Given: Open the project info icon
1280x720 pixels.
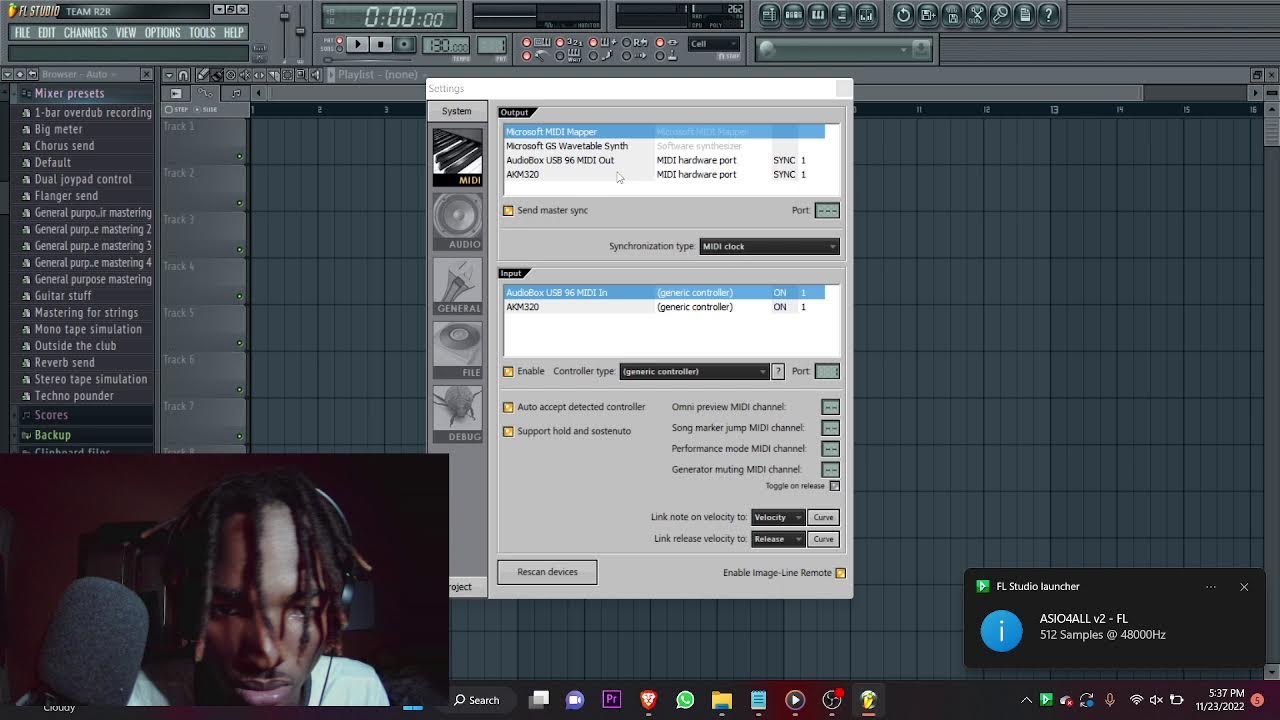Looking at the screenshot, I should pos(1025,15).
